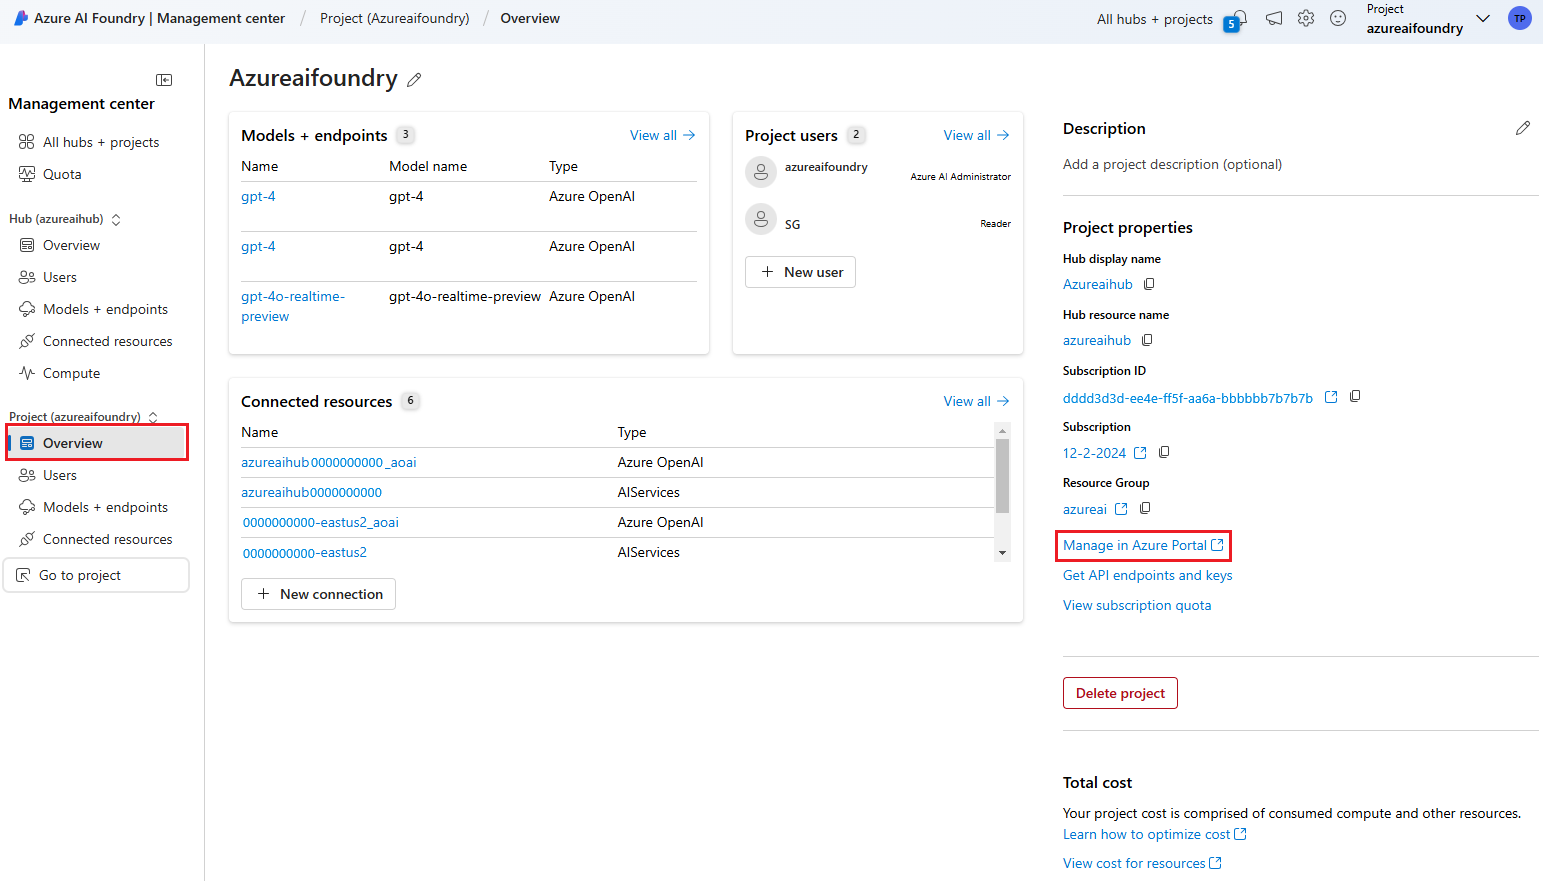Collapse the Management center sidebar panel icon
The image size is (1543, 881).
pos(164,80)
